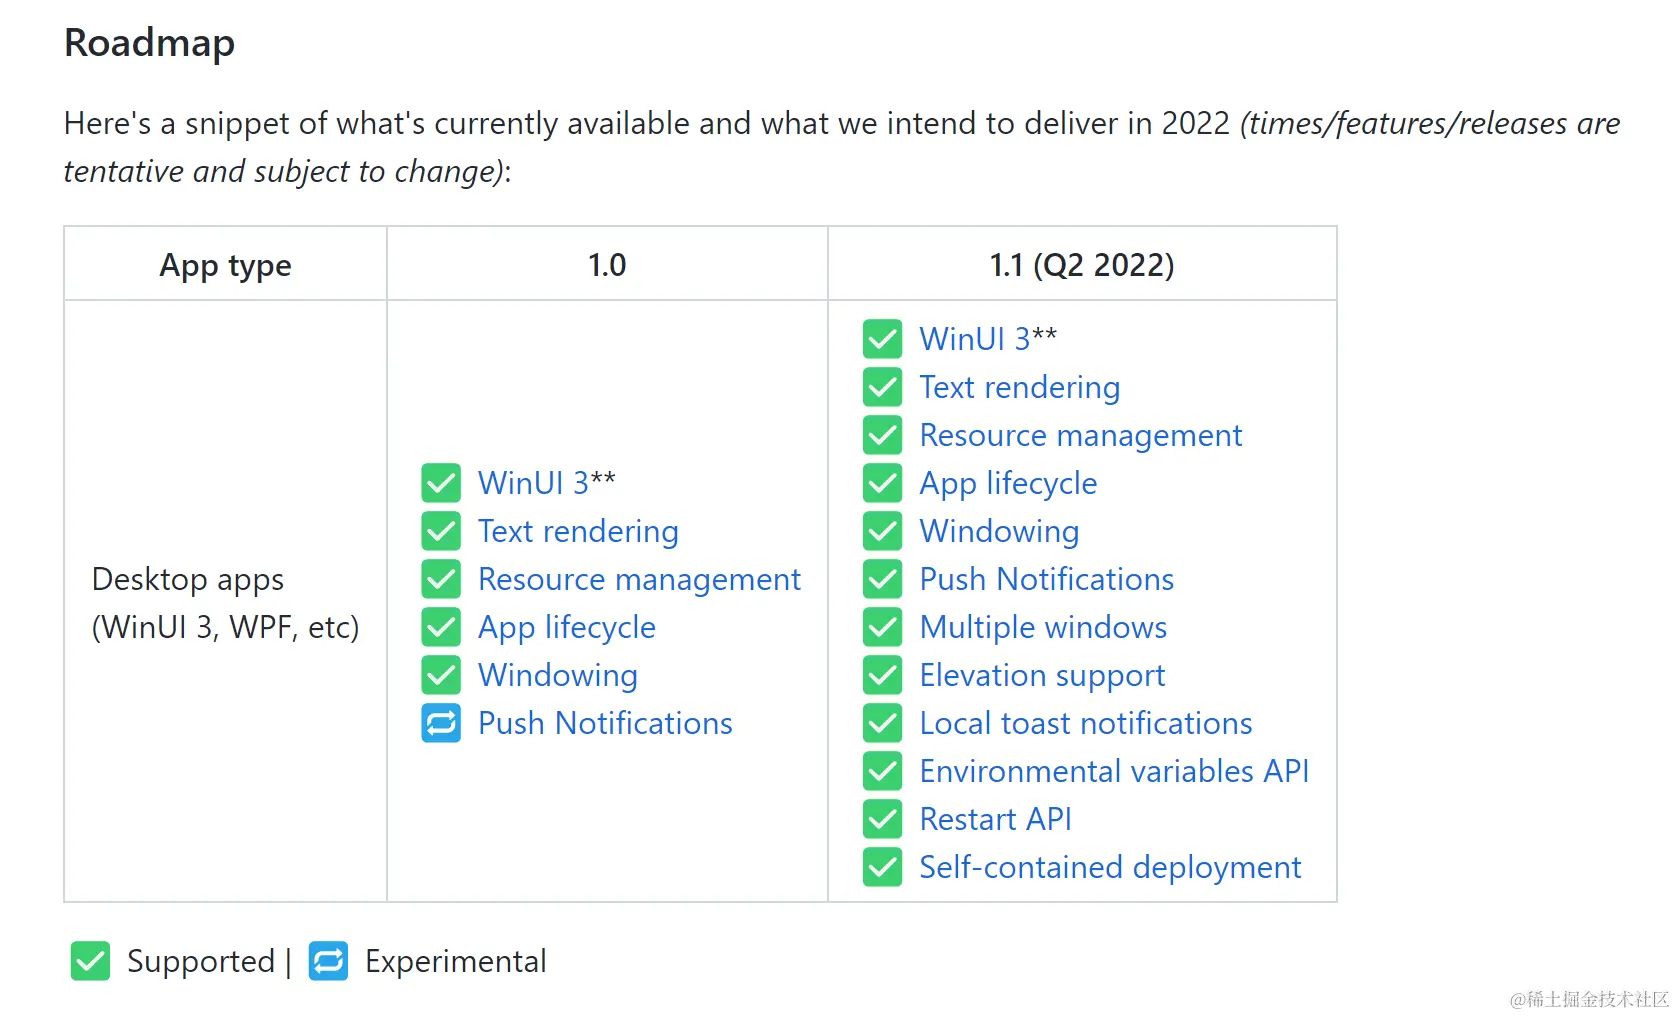Click the 1.1 (Q2 2022) column header
This screenshot has height=1016, width=1676.
(x=1082, y=265)
